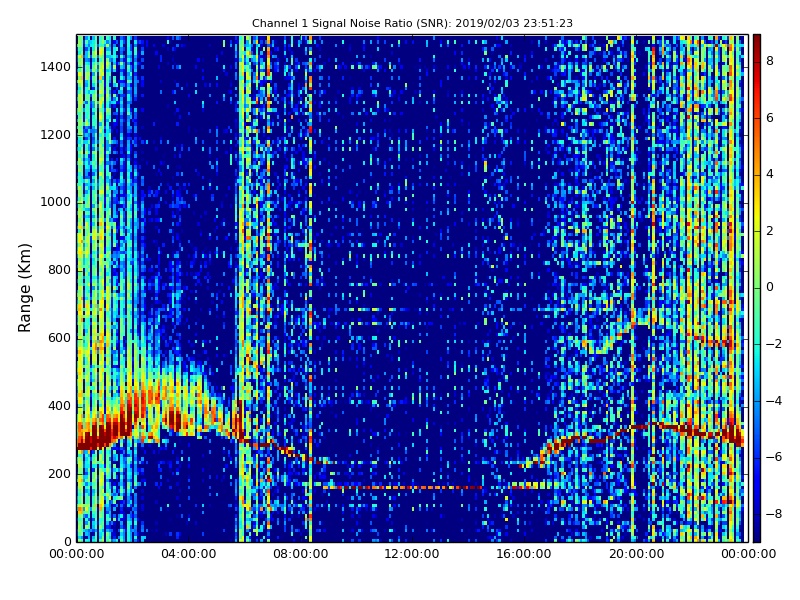Image resolution: width=800 pixels, height=600 pixels.
Task: Click the y-axis tick label 1200
Action: point(56,135)
